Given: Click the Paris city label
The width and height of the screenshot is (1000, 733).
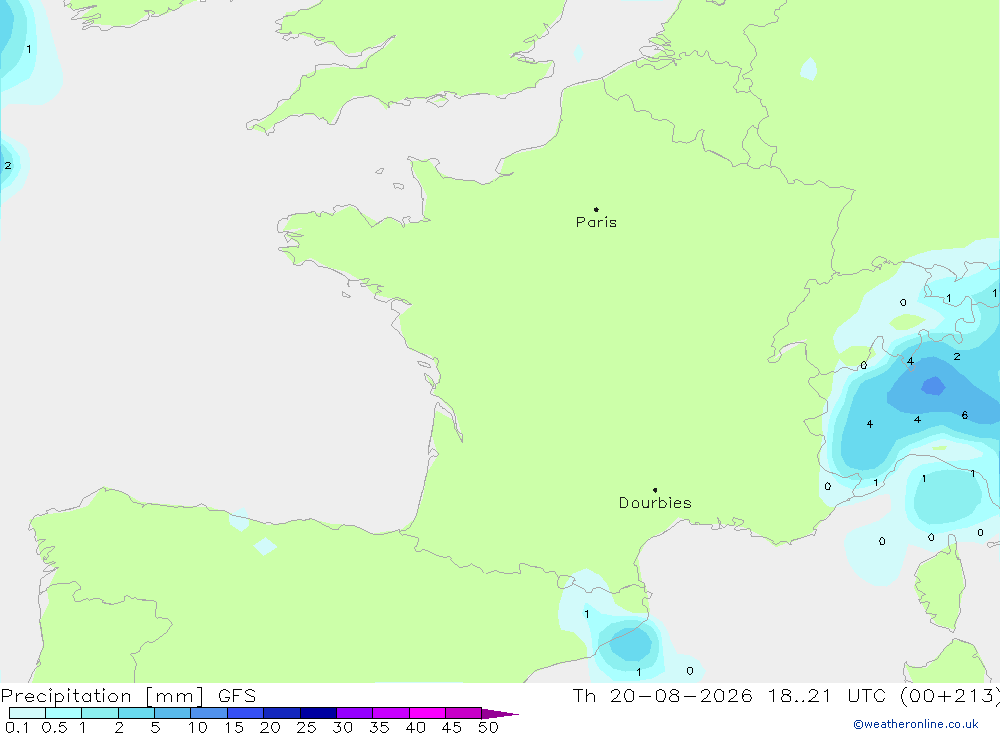Looking at the screenshot, I should click(x=596, y=222).
